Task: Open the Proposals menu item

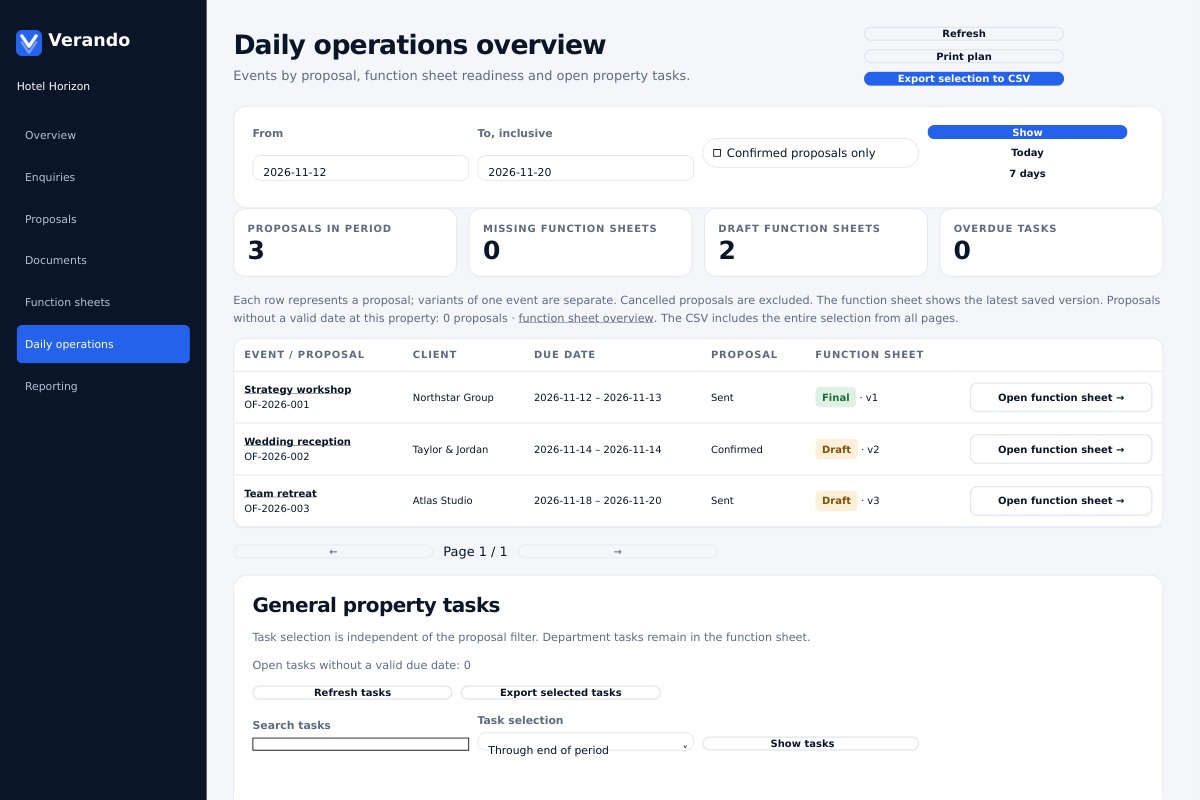Action: (103, 219)
